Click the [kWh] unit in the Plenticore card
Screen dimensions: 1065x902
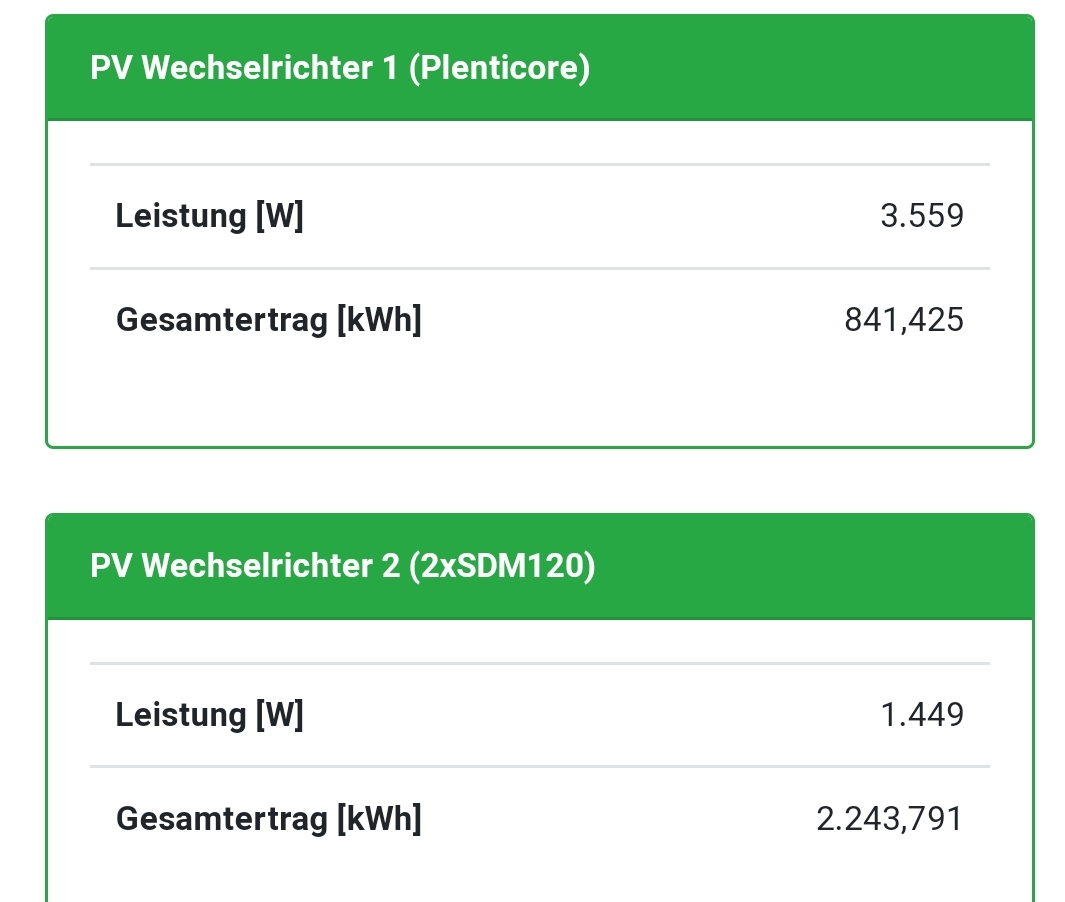point(379,320)
